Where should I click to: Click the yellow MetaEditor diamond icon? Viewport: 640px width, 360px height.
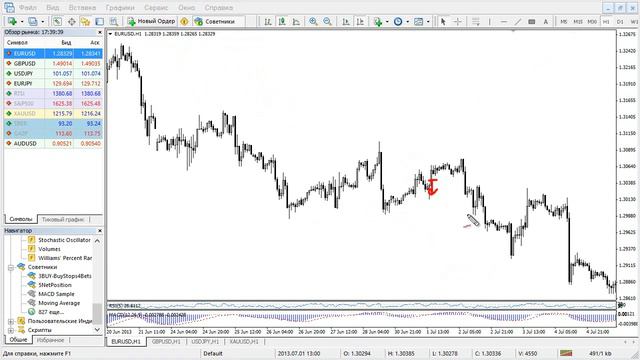click(184, 22)
